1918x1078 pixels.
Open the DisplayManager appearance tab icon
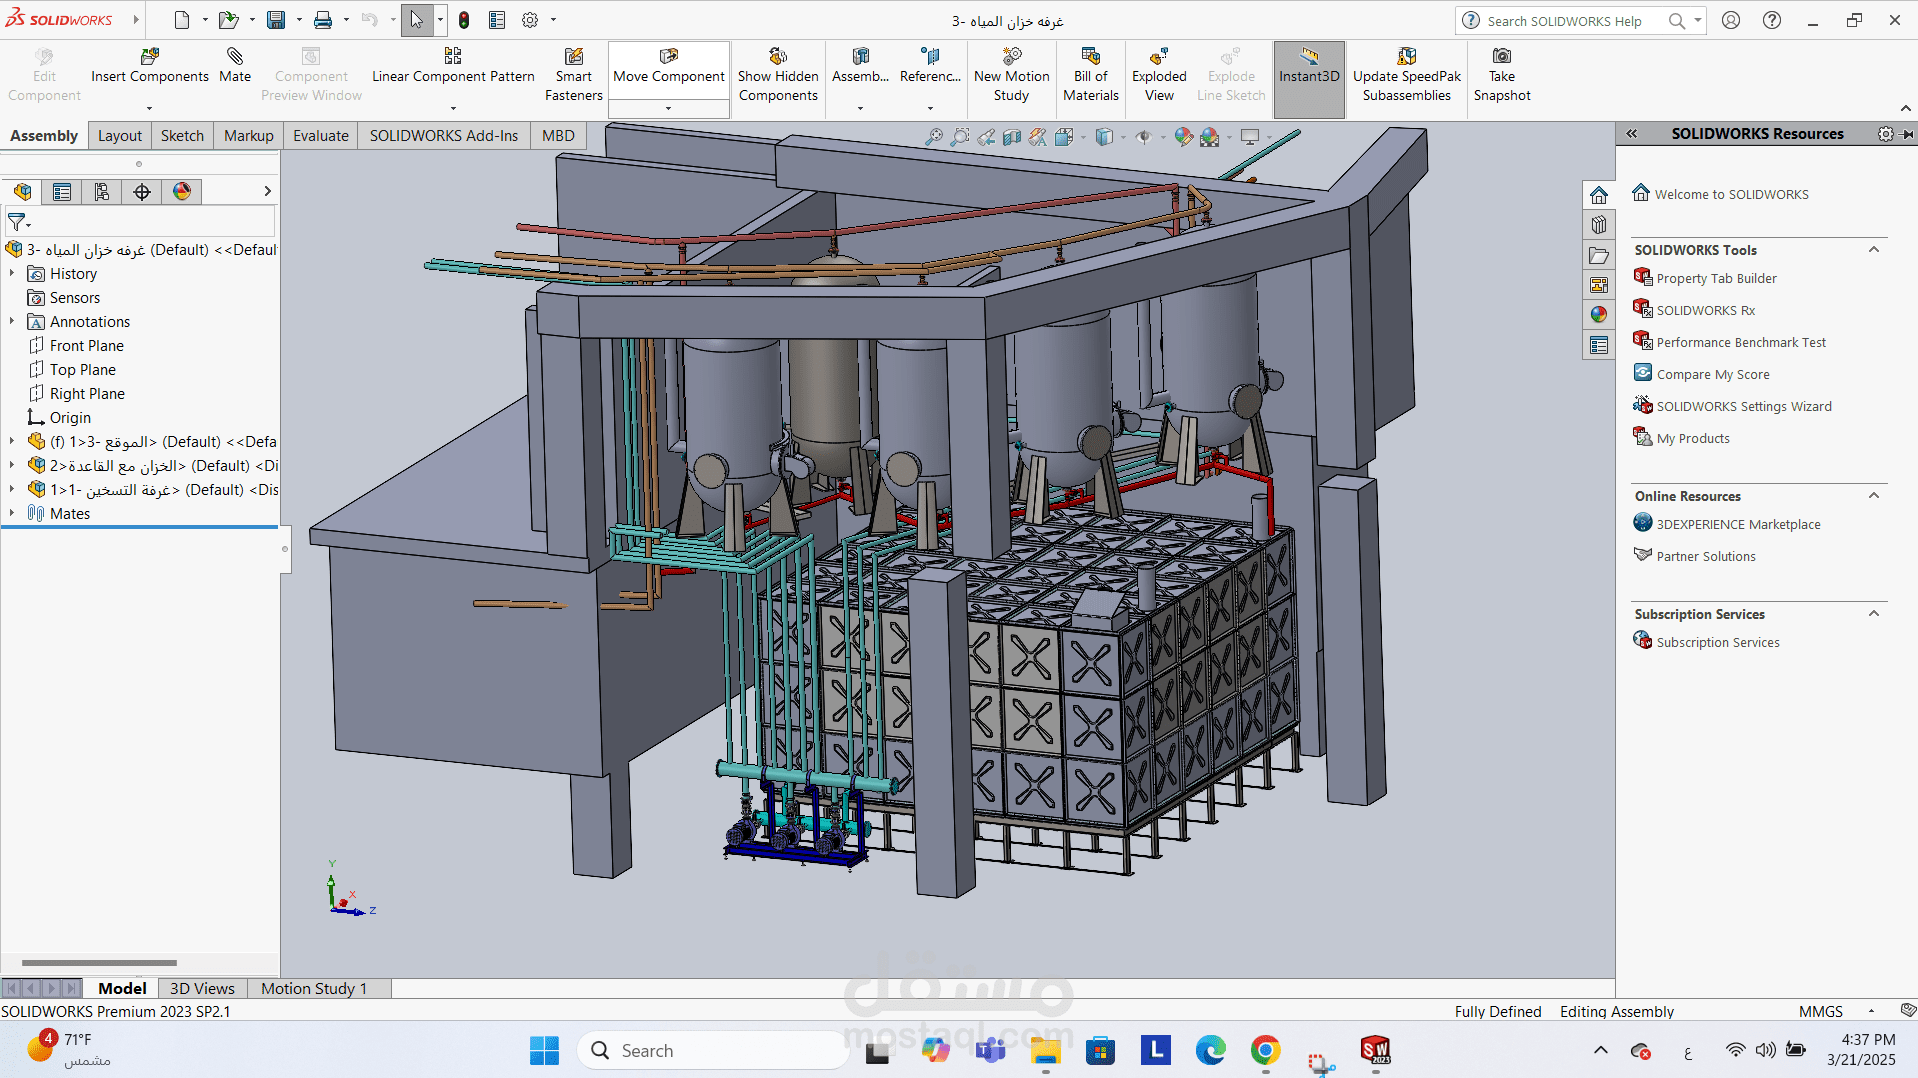pyautogui.click(x=182, y=192)
